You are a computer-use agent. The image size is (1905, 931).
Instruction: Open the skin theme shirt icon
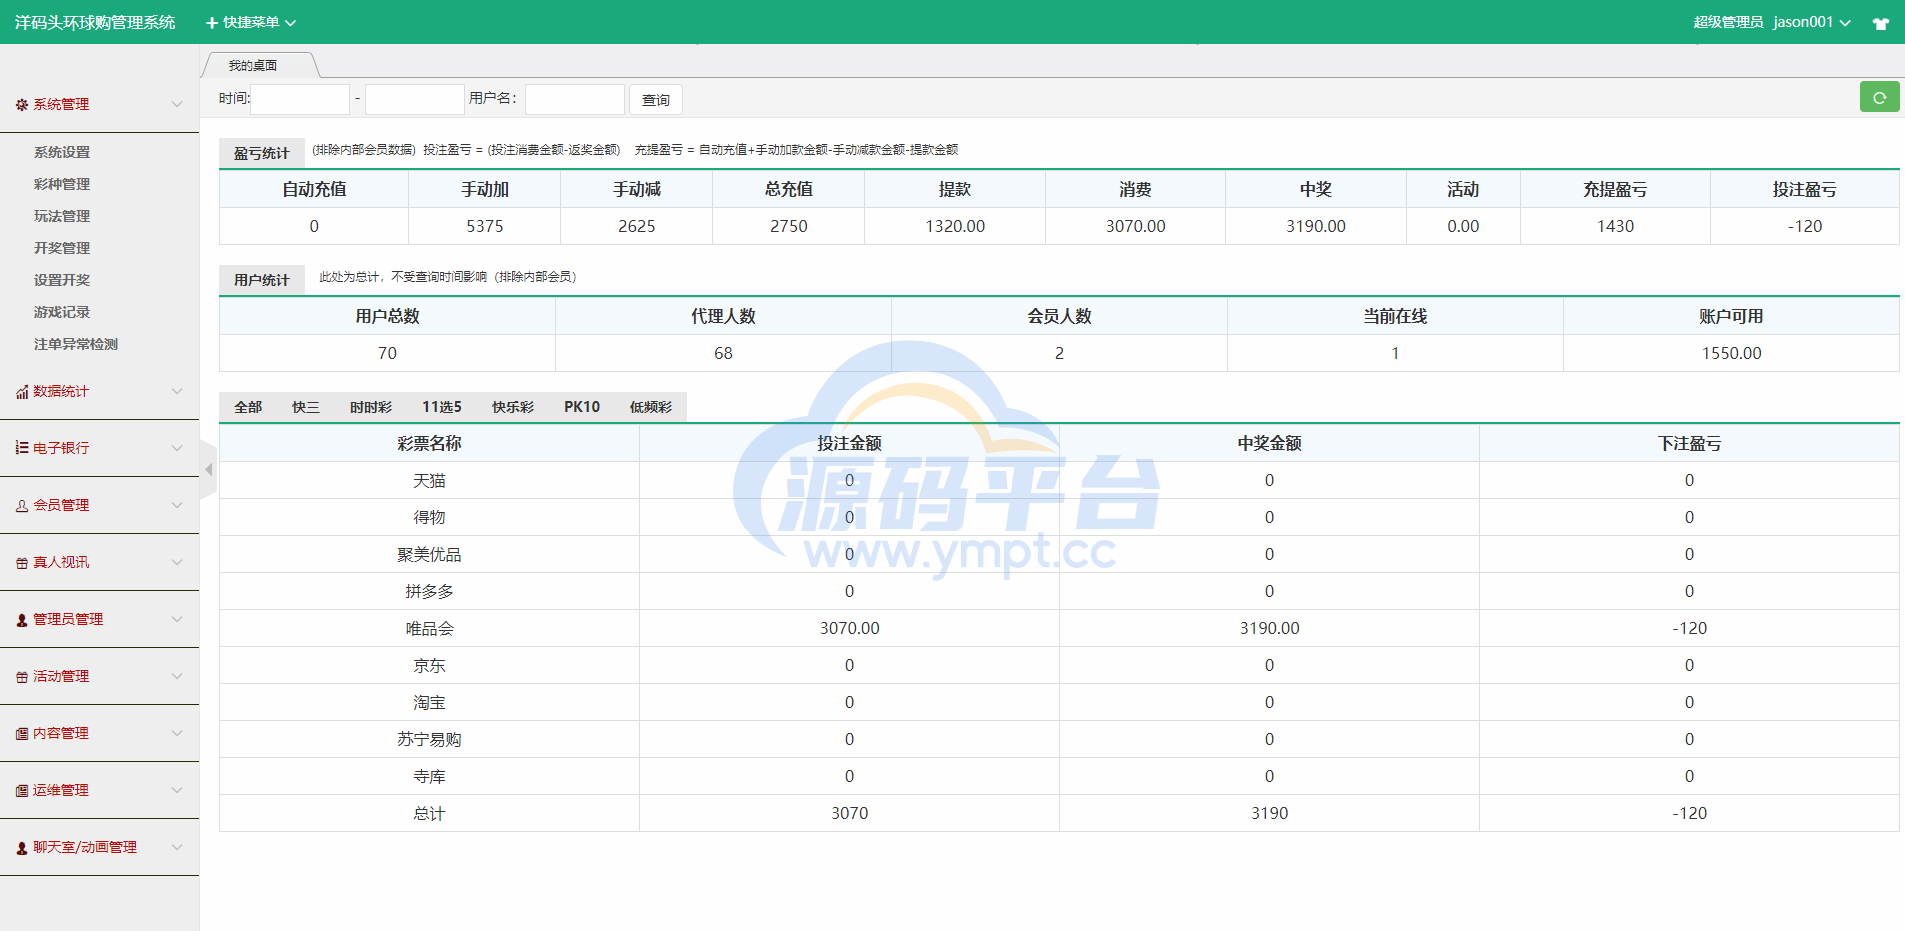[x=1881, y=23]
